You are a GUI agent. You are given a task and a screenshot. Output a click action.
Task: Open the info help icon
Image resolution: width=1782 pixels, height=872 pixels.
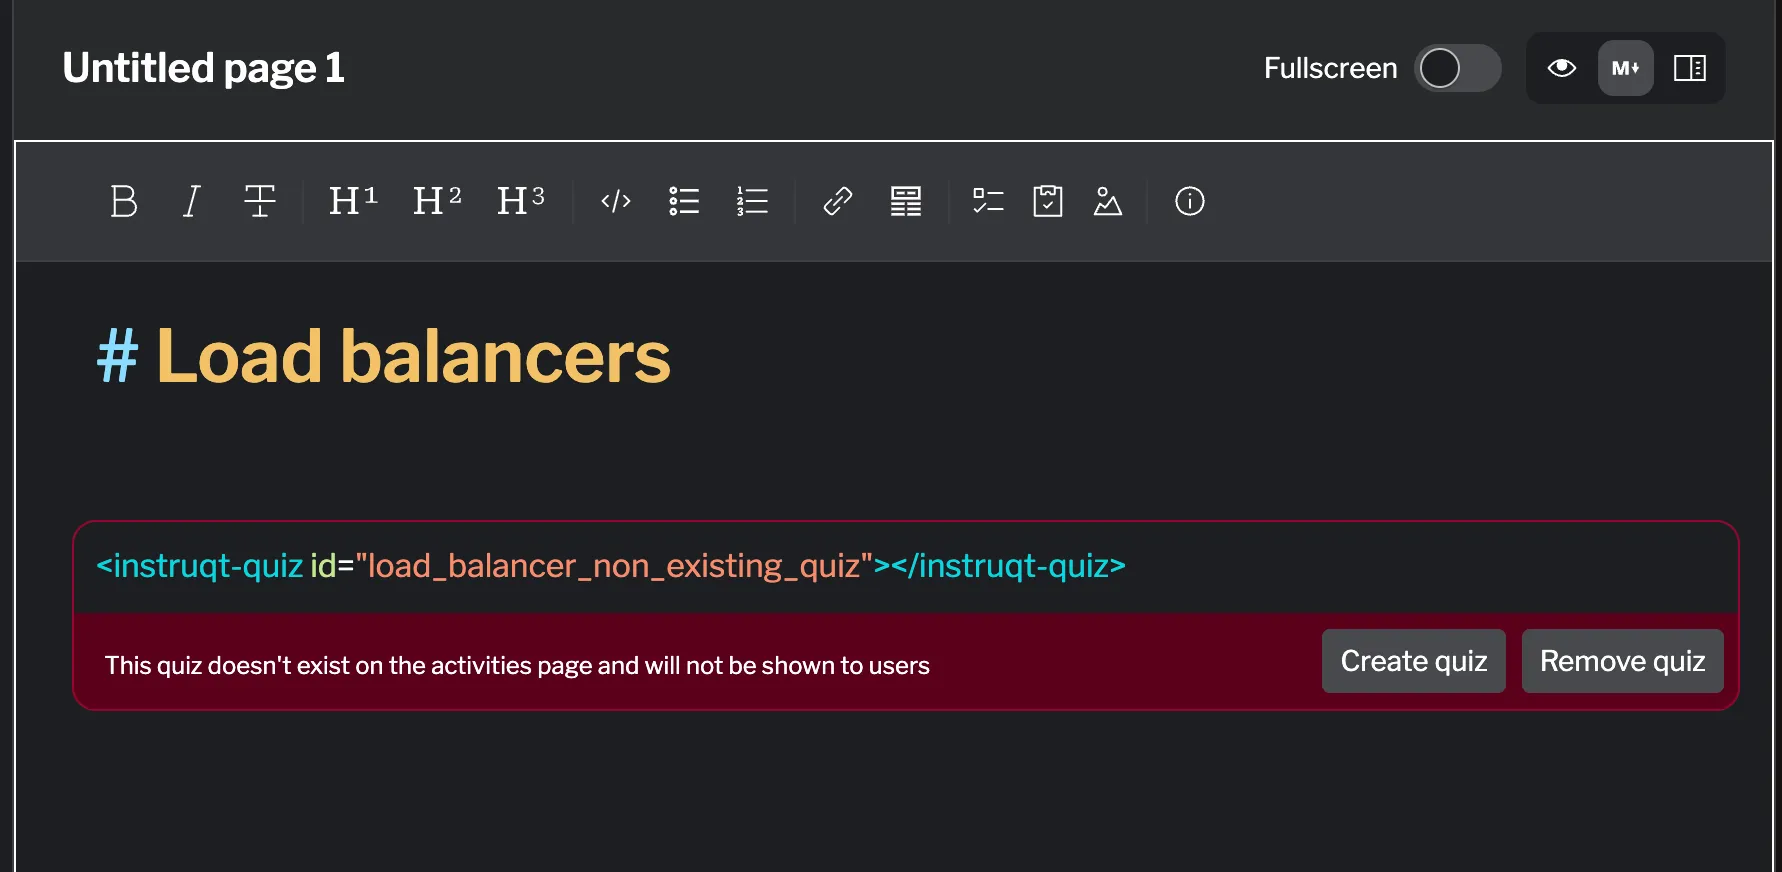[1190, 201]
